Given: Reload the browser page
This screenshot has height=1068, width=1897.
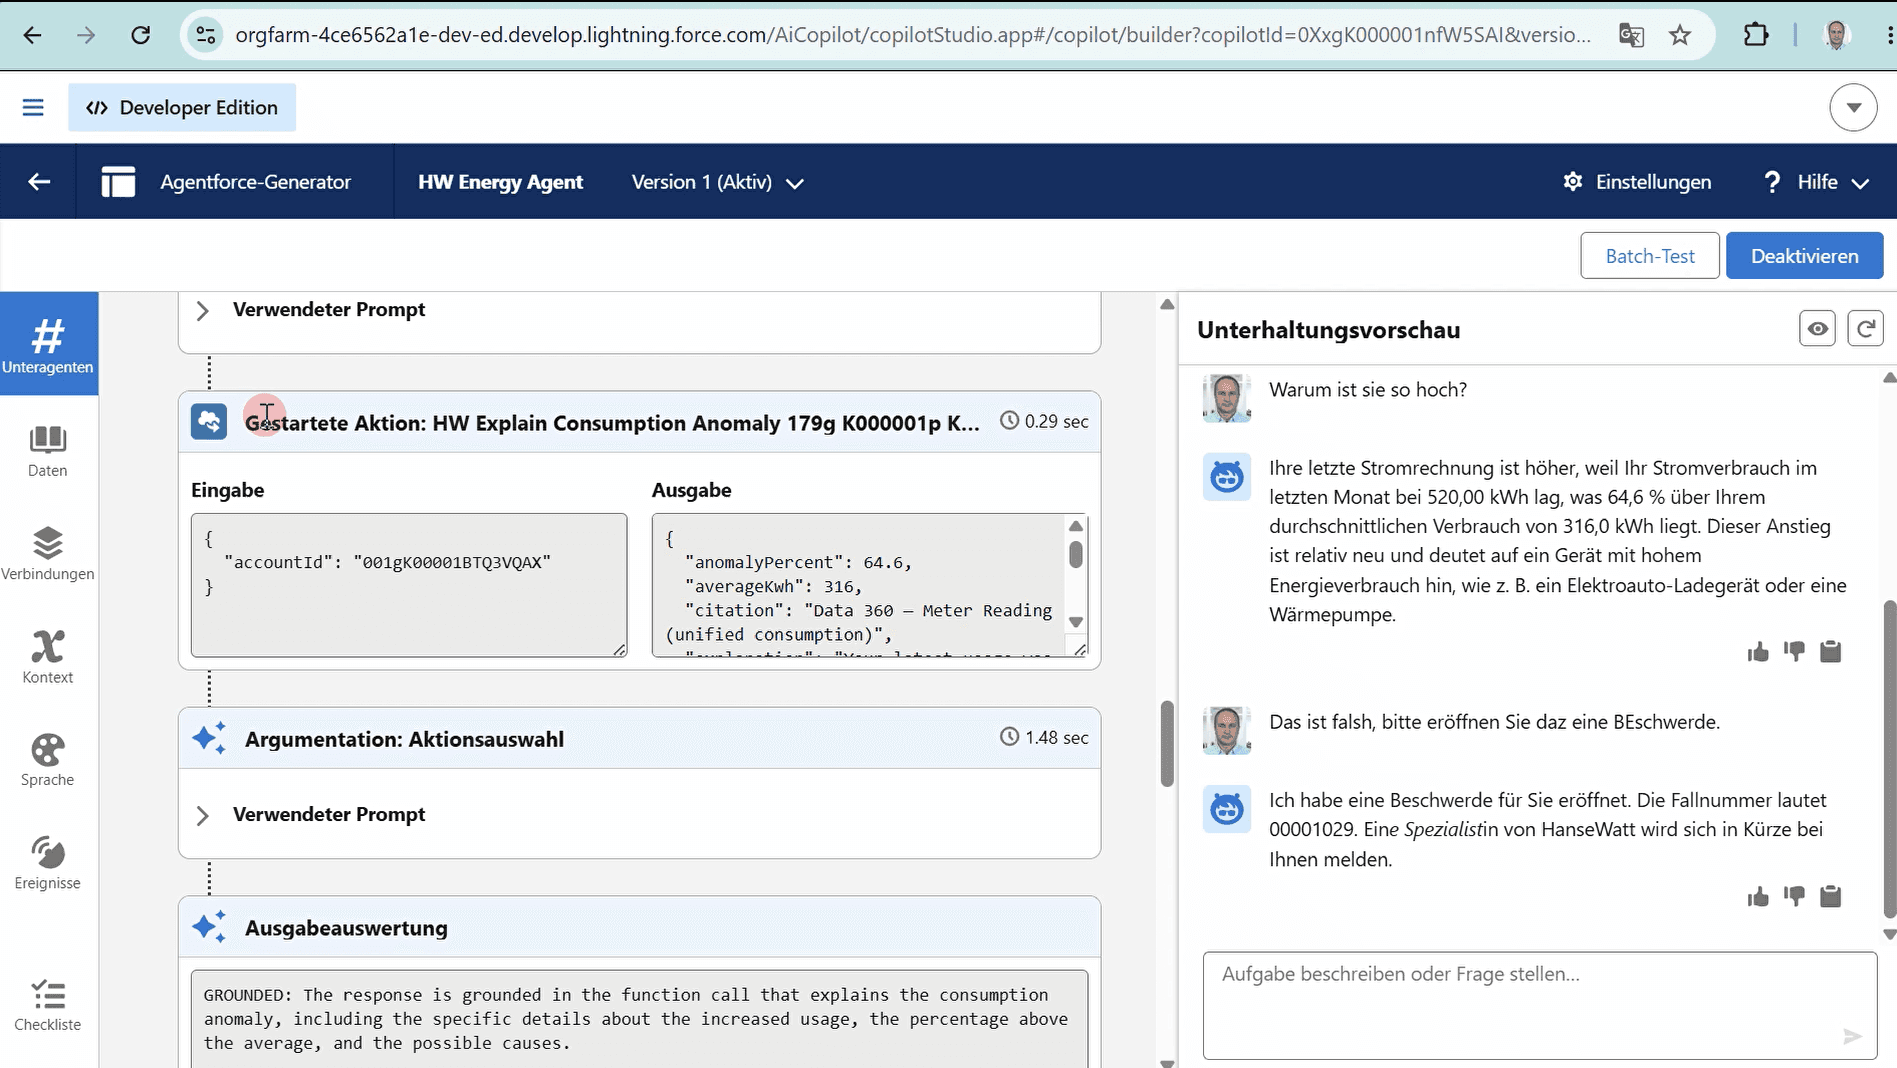Looking at the screenshot, I should point(141,35).
